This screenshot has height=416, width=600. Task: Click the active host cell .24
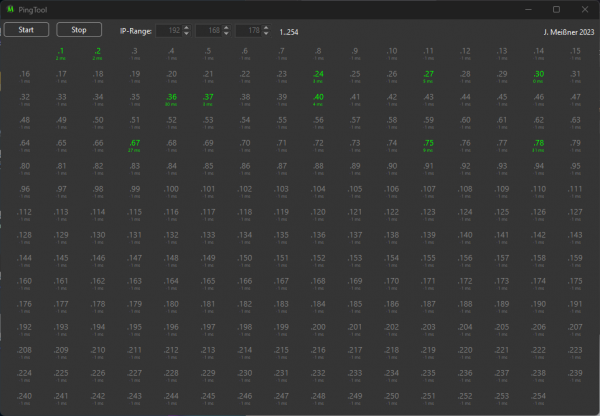click(x=318, y=77)
